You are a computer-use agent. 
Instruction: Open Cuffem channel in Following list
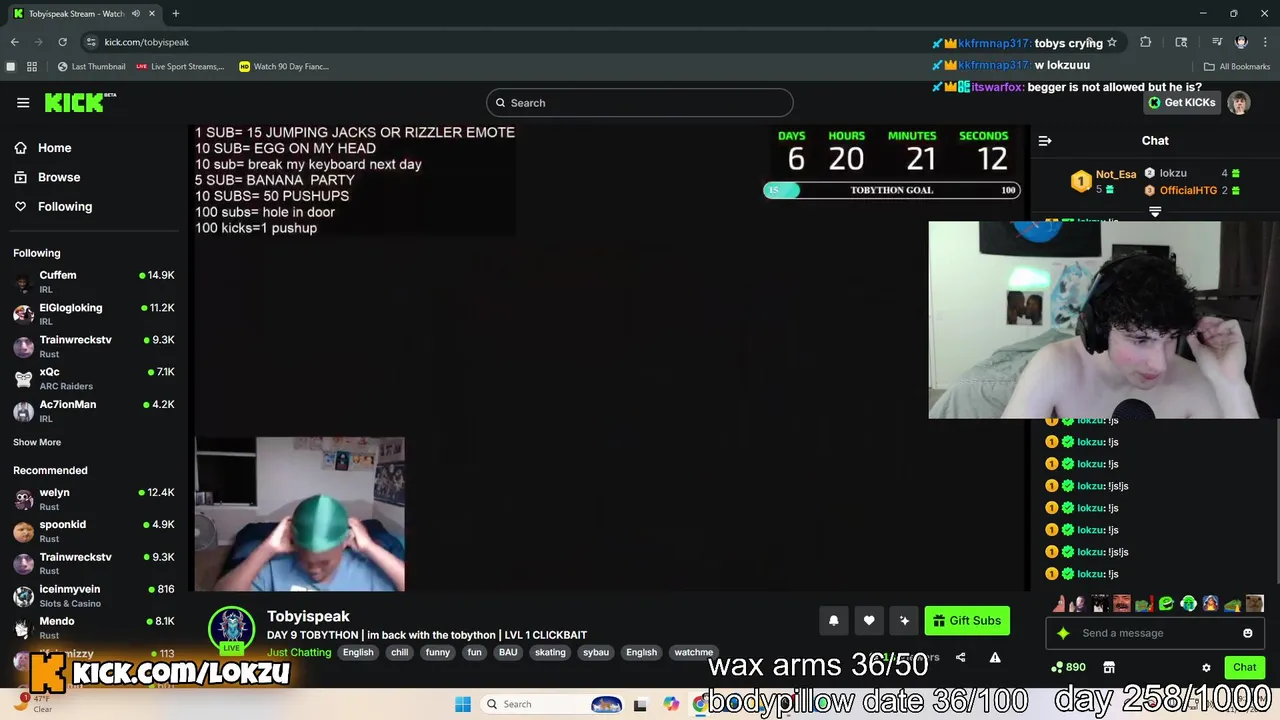(x=94, y=281)
